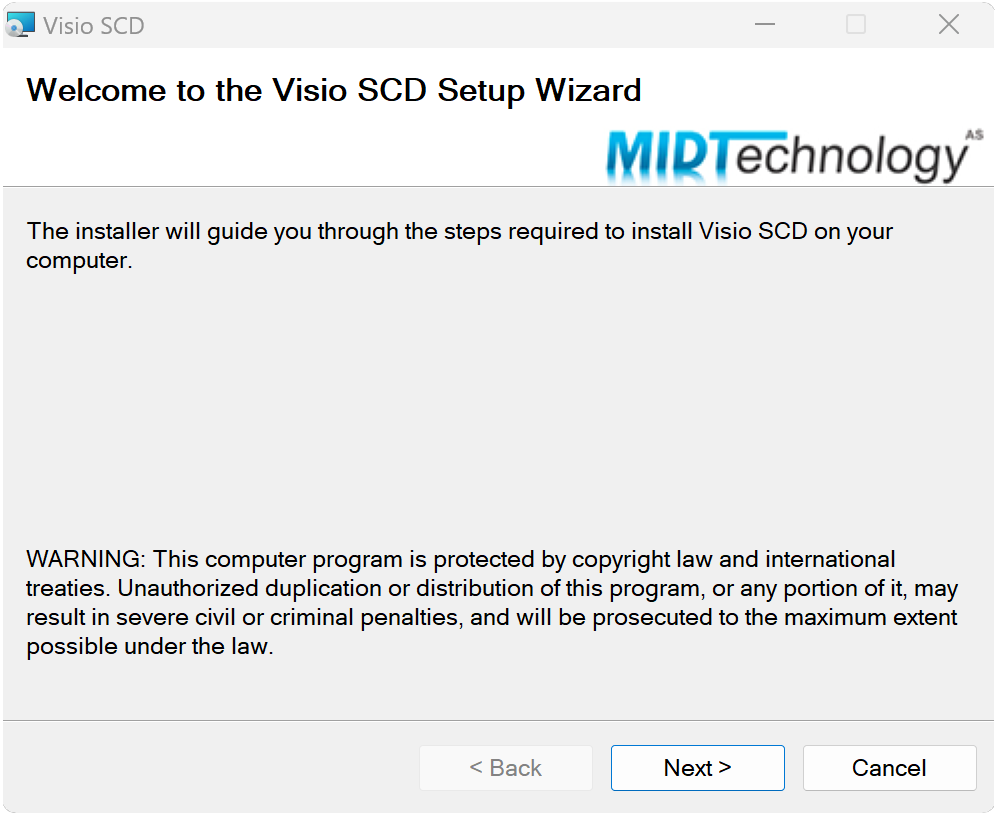The width and height of the screenshot is (998, 814).
Task: Click the empty footer area left of Back
Action: (x=210, y=768)
